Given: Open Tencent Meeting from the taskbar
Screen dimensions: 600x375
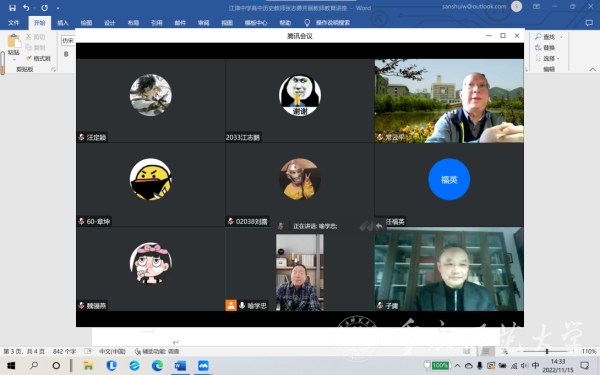Looking at the screenshot, I should click(x=203, y=365).
